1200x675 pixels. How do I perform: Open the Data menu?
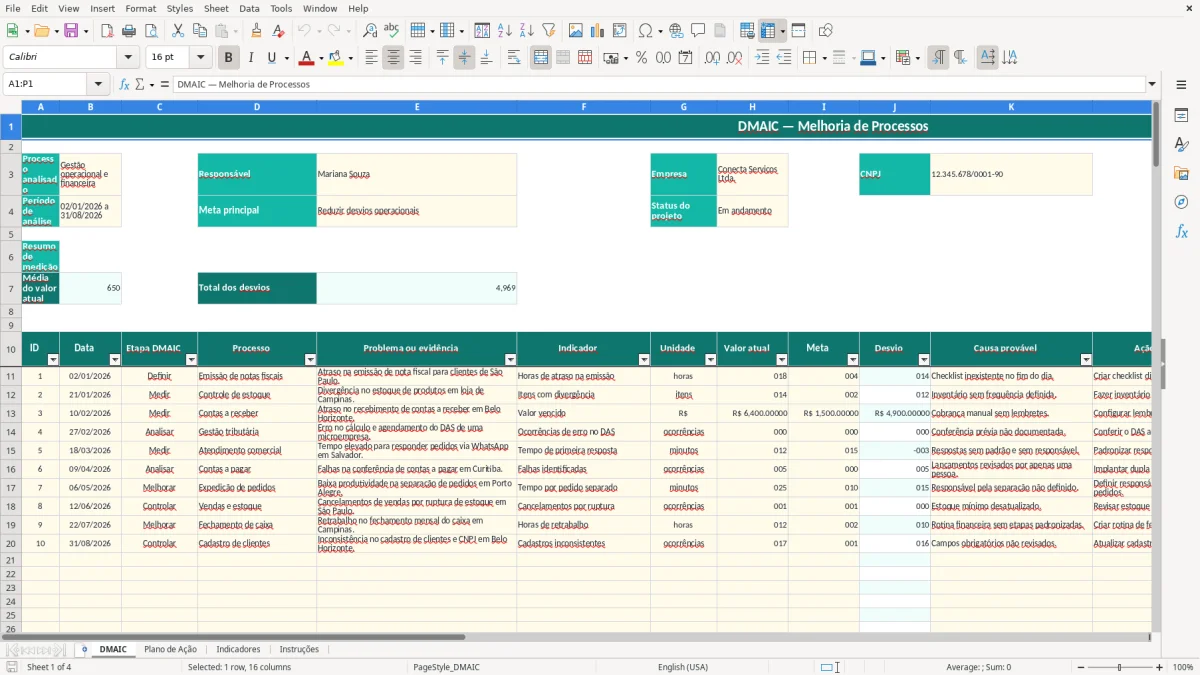249,8
